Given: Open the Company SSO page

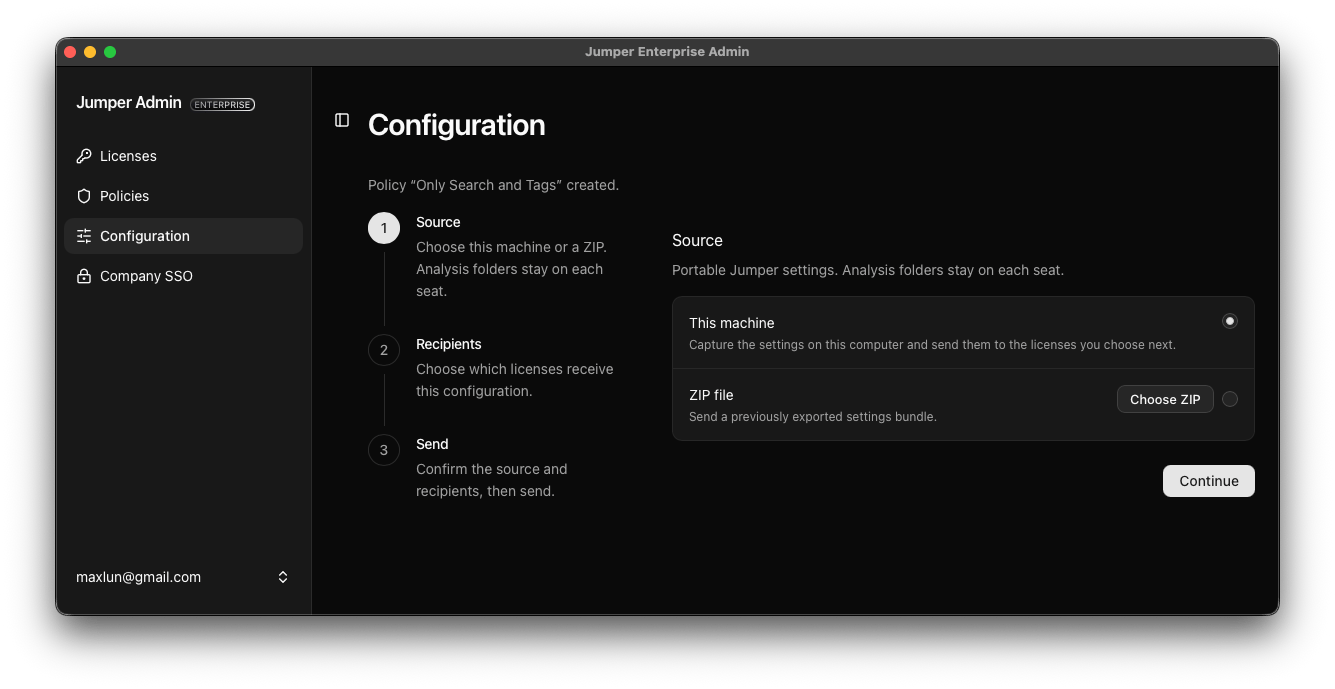Looking at the screenshot, I should [x=183, y=276].
